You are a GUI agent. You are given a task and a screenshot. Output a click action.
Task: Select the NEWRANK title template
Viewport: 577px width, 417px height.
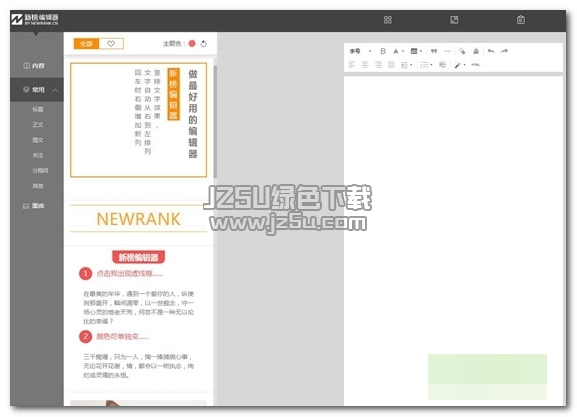click(x=138, y=219)
